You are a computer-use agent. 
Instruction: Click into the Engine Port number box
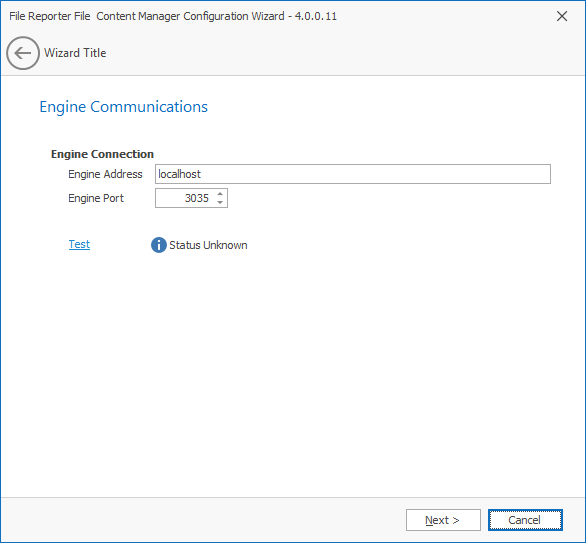(x=185, y=198)
